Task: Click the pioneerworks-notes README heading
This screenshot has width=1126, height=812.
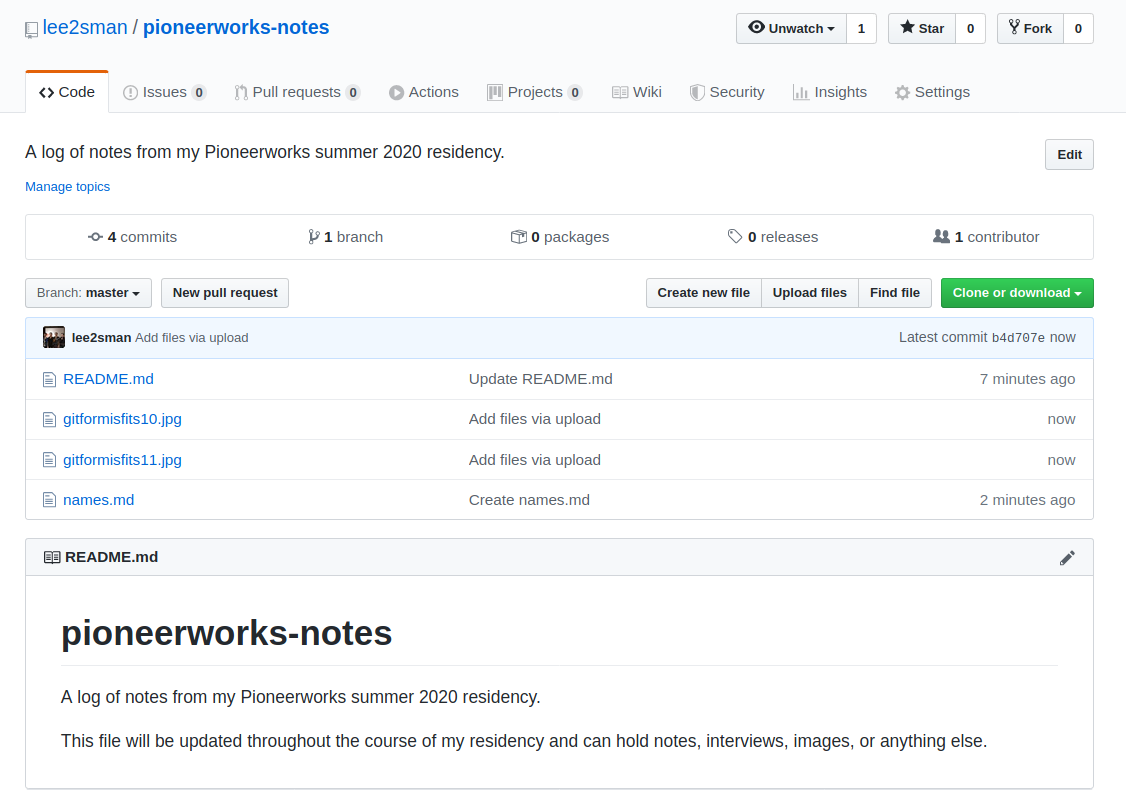Action: point(227,633)
